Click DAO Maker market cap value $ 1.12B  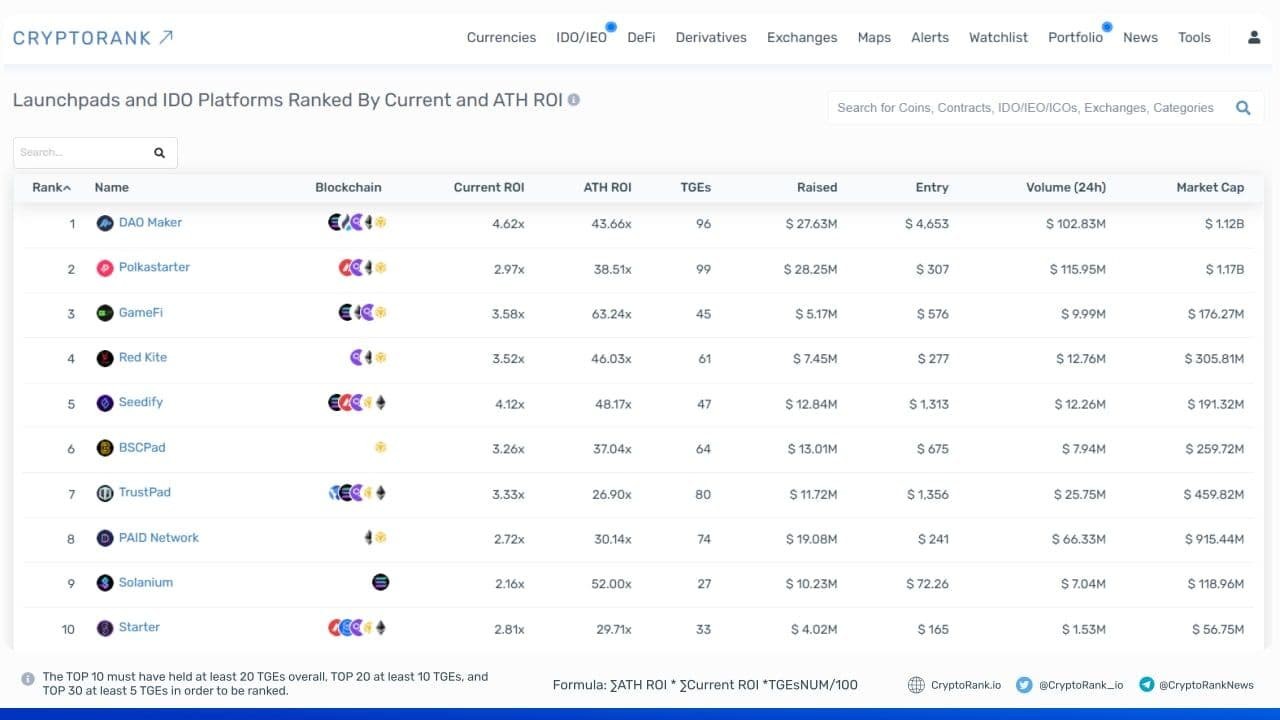click(1224, 224)
